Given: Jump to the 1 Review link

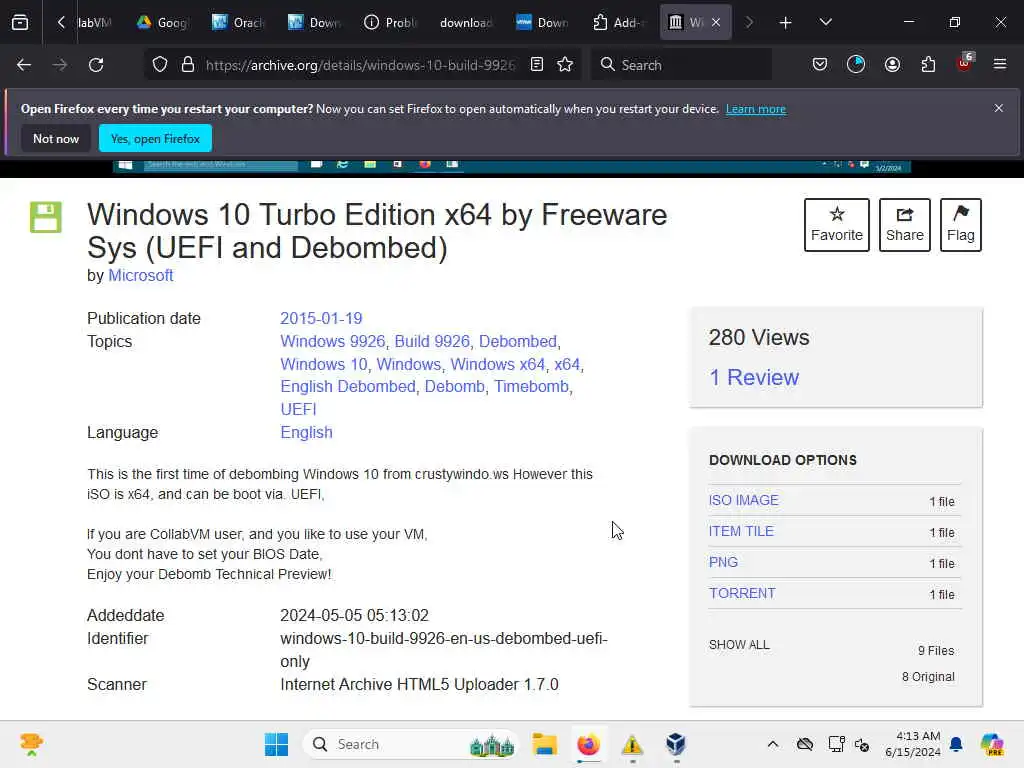Looking at the screenshot, I should tap(754, 377).
